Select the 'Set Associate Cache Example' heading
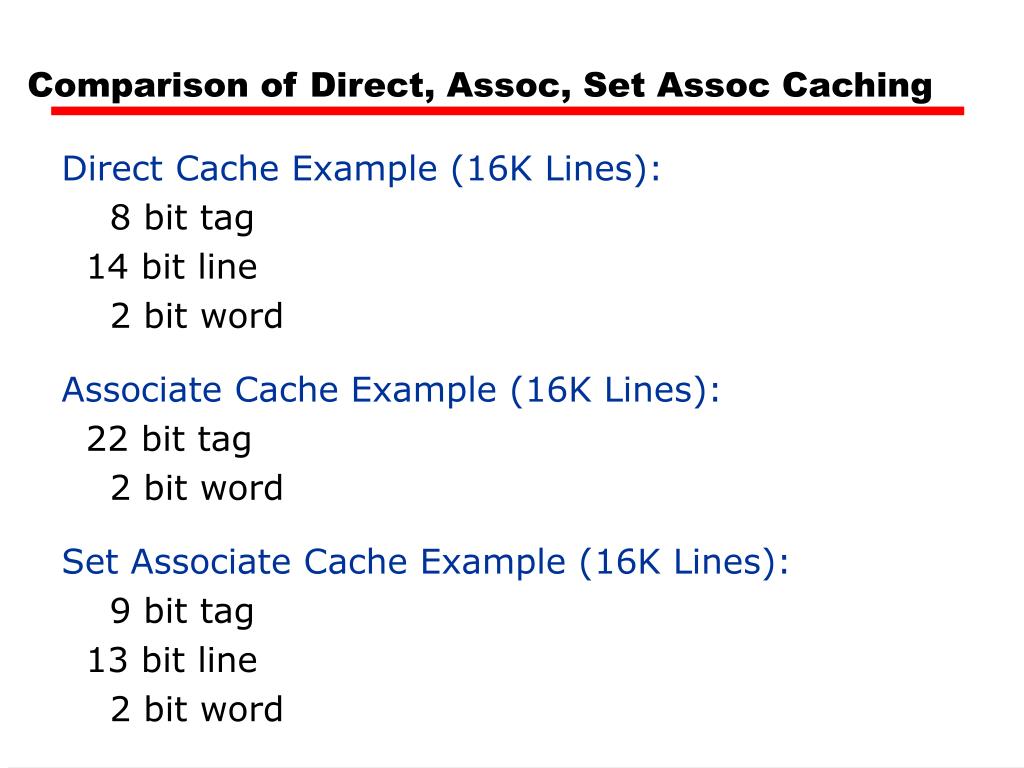1024x768 pixels. tap(425, 562)
